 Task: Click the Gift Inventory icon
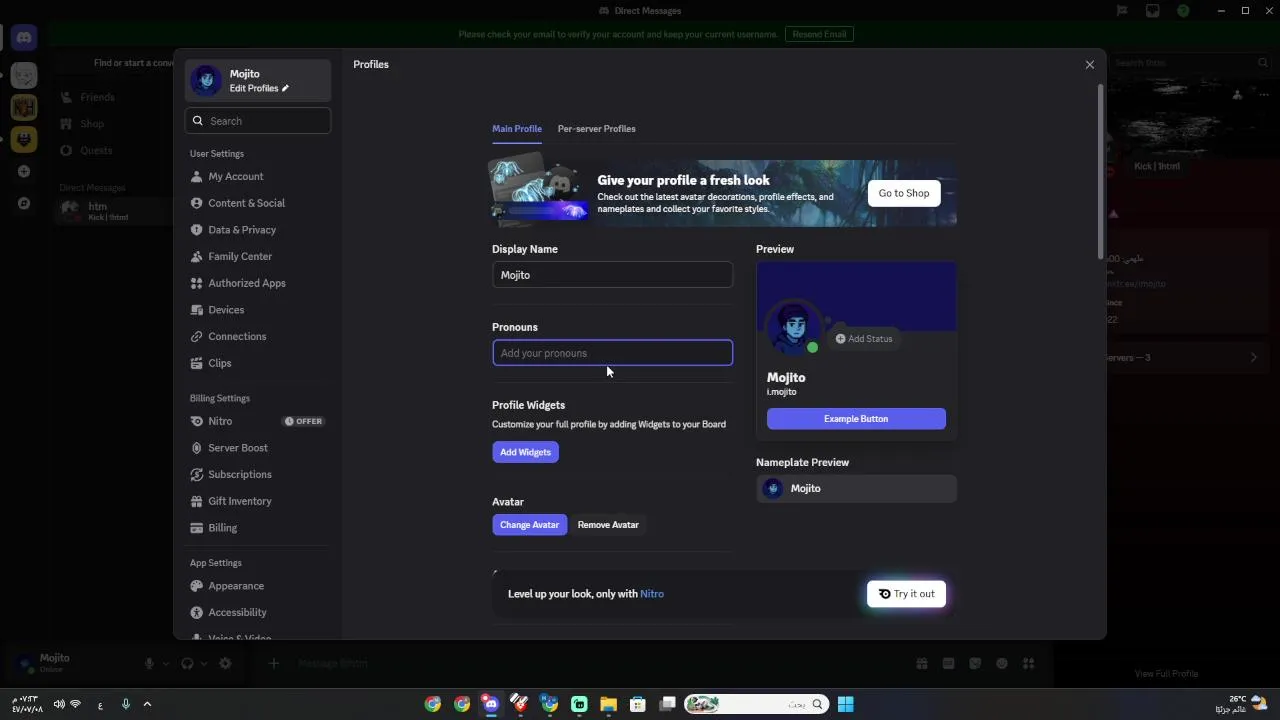click(197, 501)
